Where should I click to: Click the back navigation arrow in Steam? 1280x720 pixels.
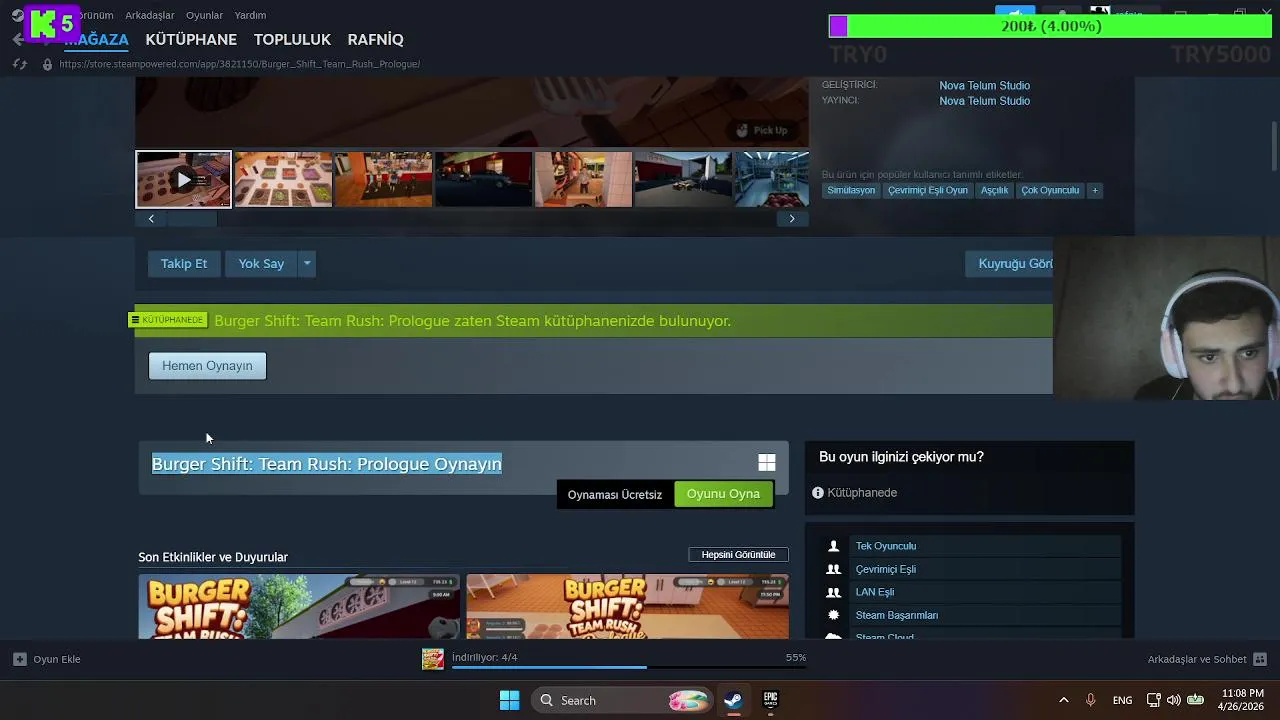[x=18, y=39]
